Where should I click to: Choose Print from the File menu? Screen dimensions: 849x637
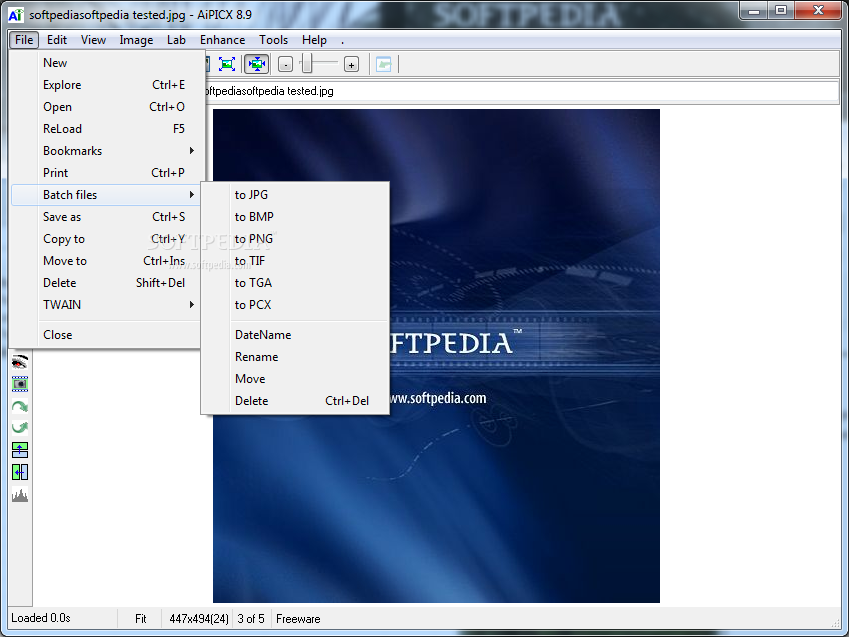point(106,173)
